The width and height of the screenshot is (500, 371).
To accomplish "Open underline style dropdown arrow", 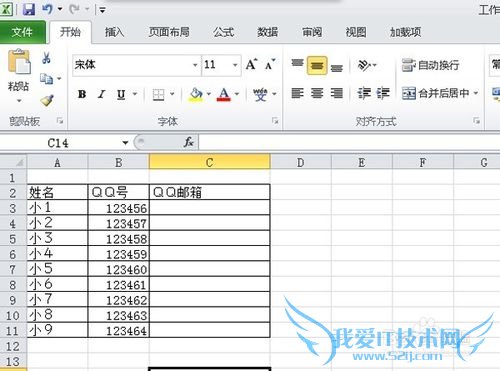I will pos(135,94).
